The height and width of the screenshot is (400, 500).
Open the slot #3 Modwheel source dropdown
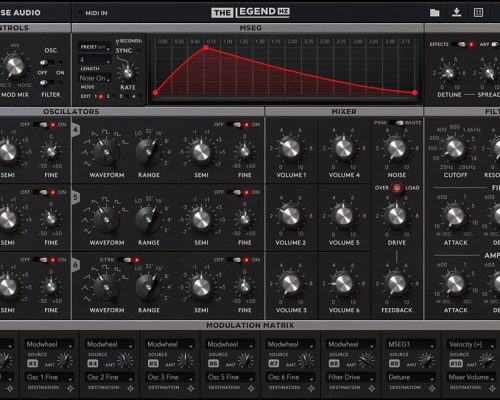(49, 344)
